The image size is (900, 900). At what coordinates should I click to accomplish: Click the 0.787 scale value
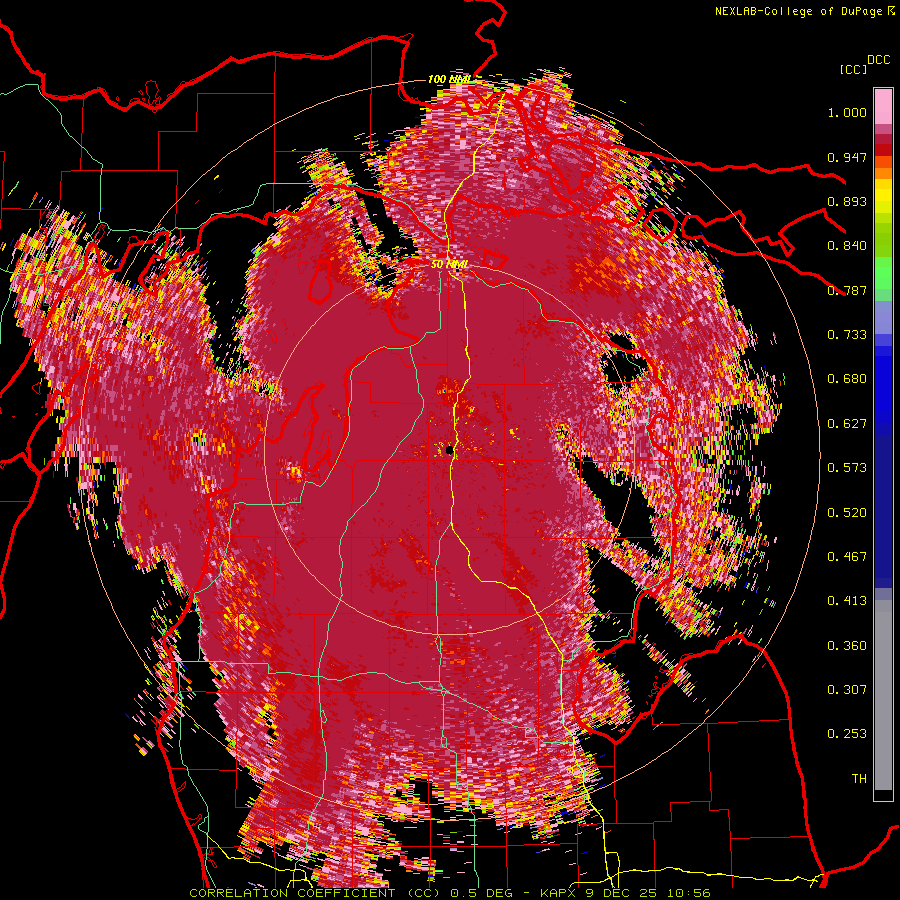tap(847, 290)
